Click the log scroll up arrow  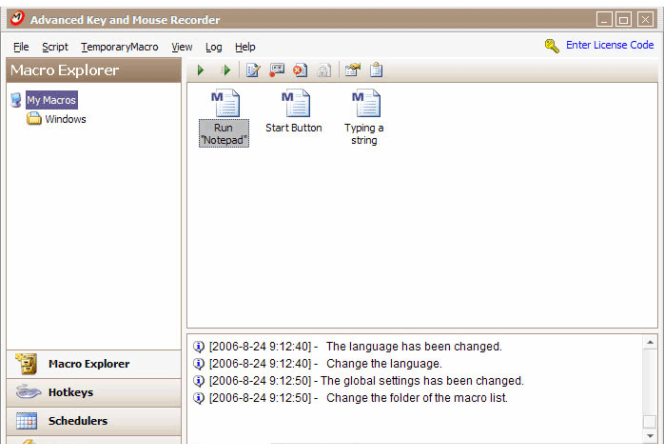(650, 342)
